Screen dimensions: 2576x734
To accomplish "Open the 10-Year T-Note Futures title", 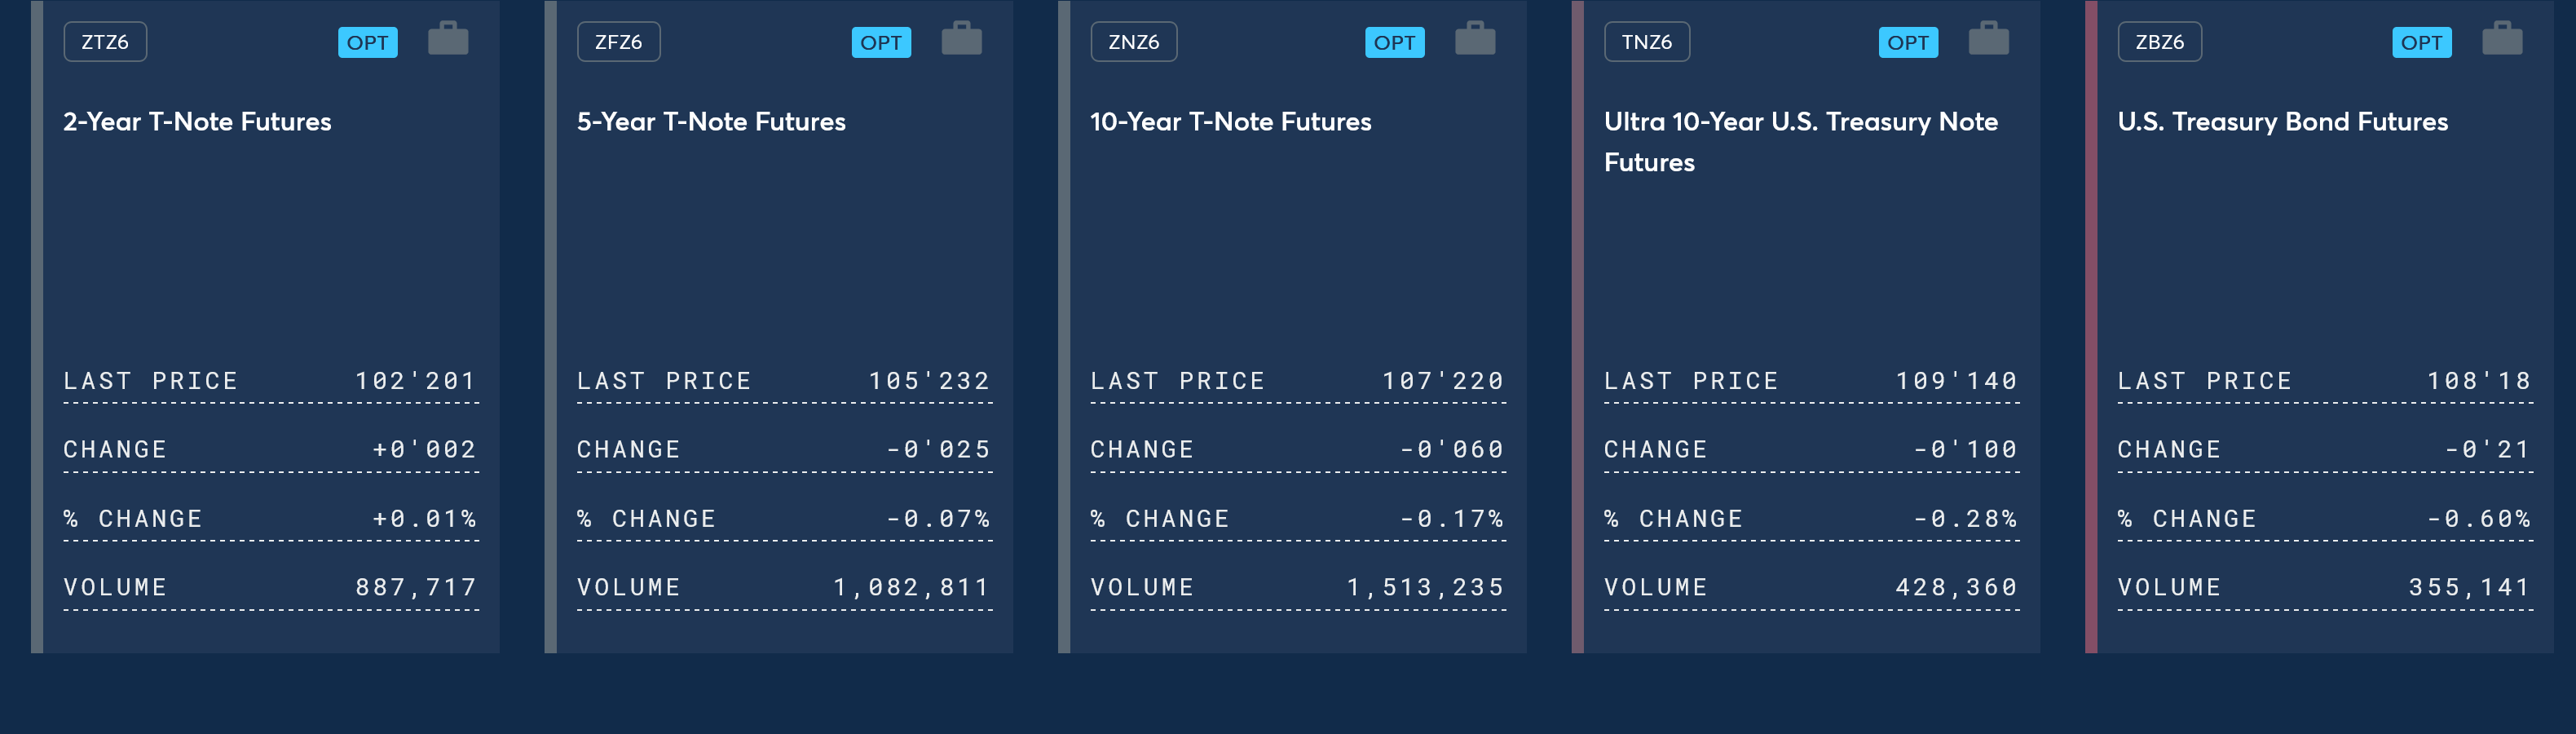I will click(x=1231, y=122).
